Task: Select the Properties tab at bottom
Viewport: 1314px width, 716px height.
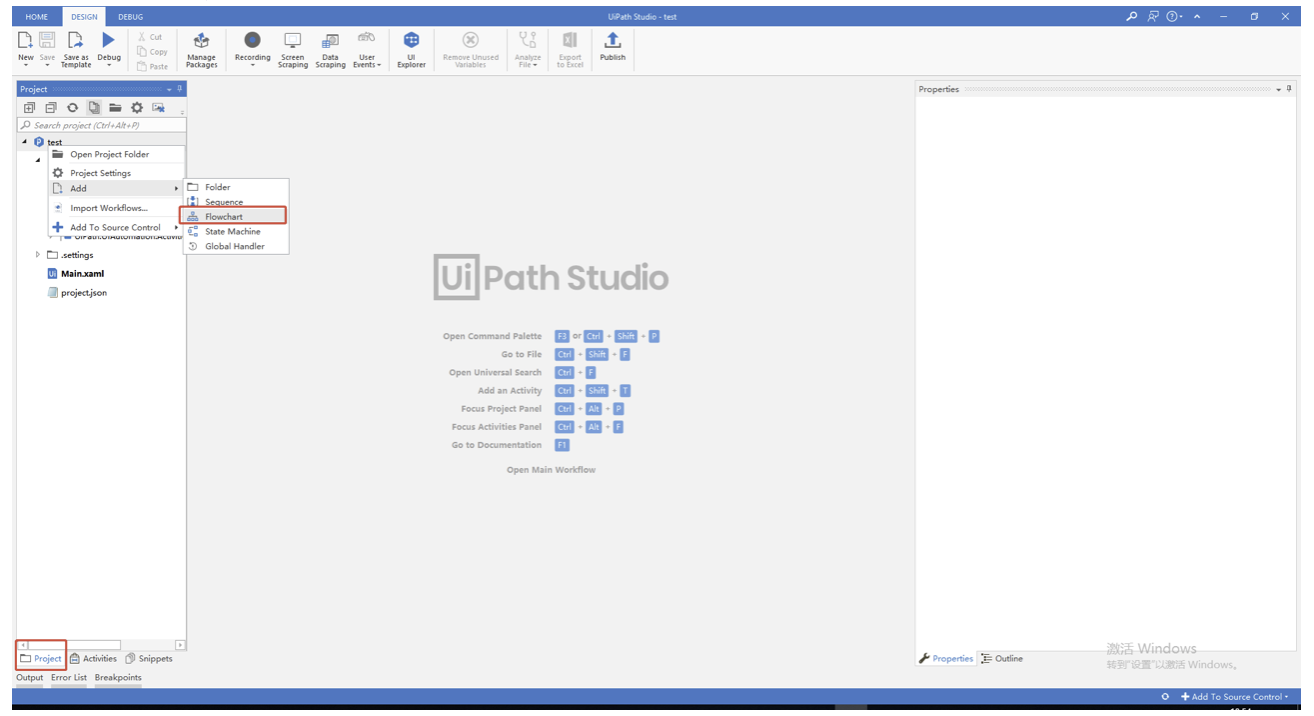Action: pos(946,658)
